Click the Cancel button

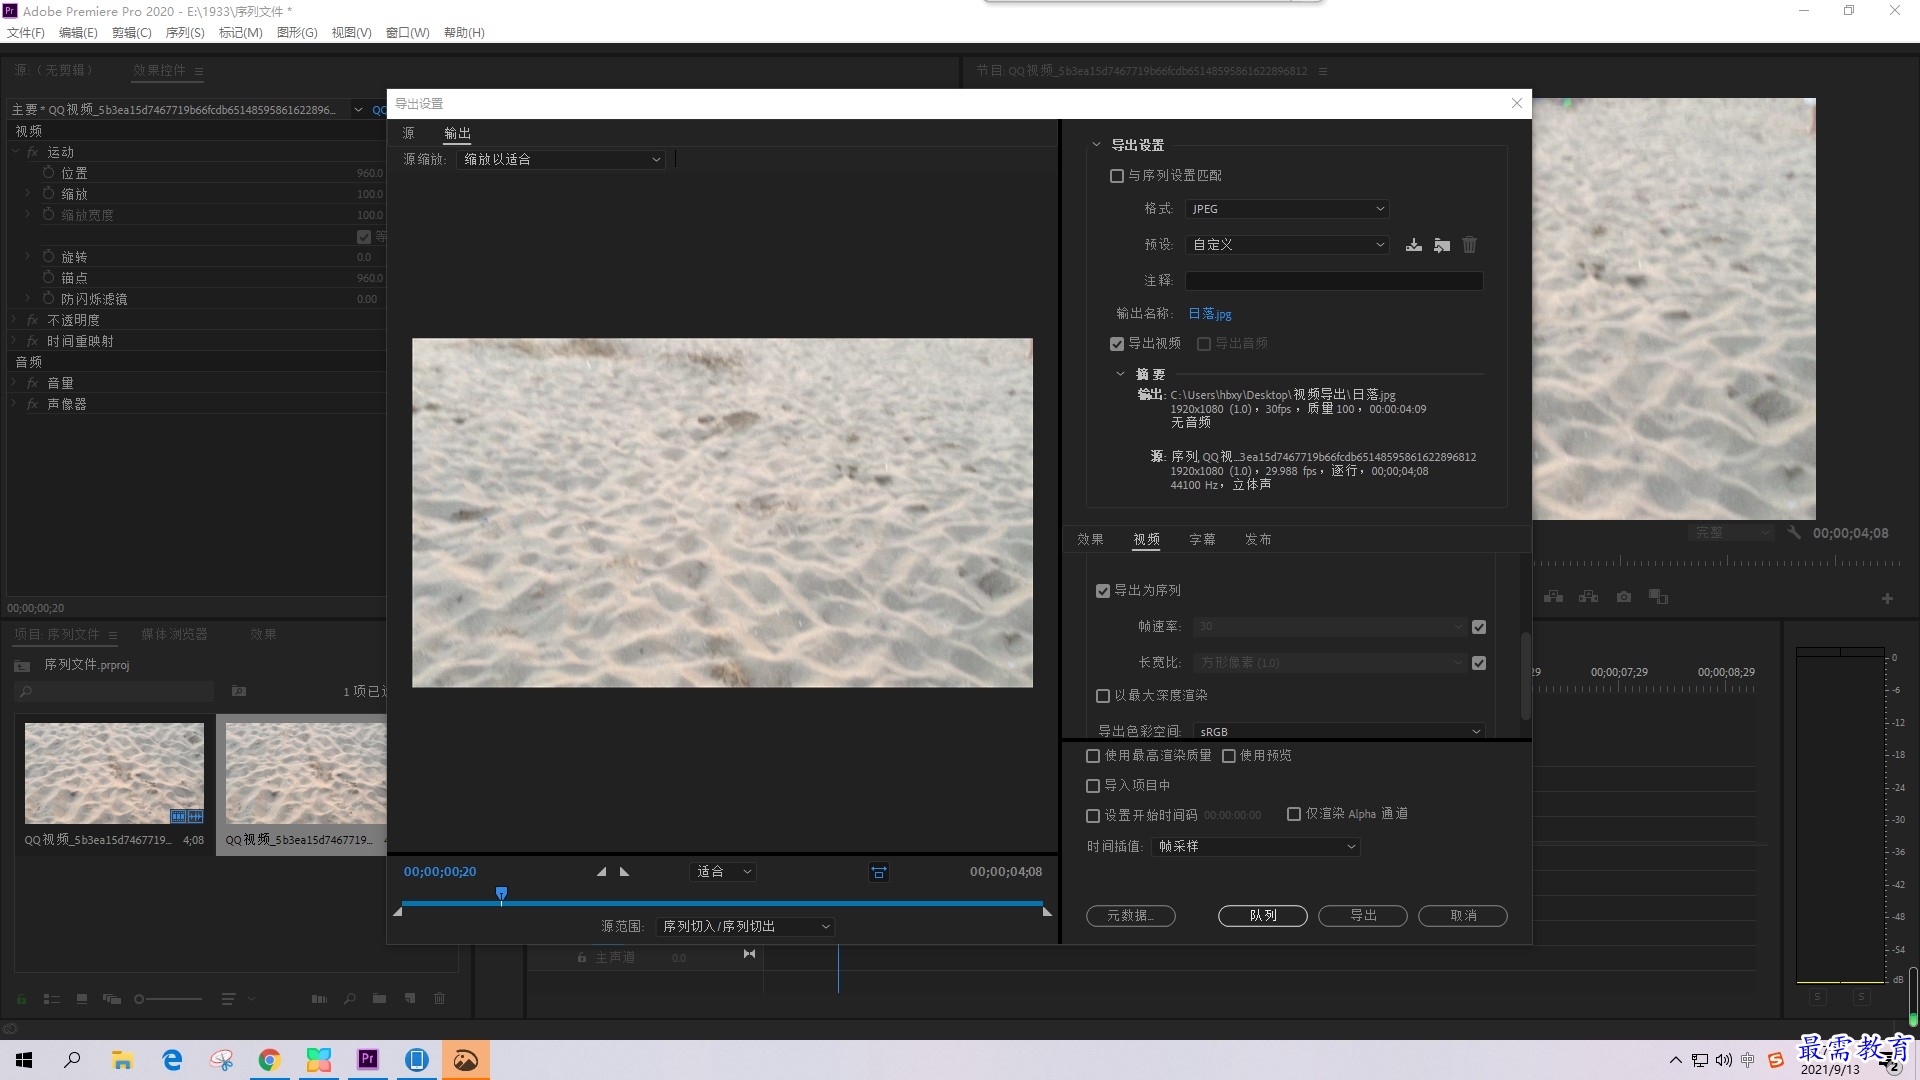(1463, 916)
